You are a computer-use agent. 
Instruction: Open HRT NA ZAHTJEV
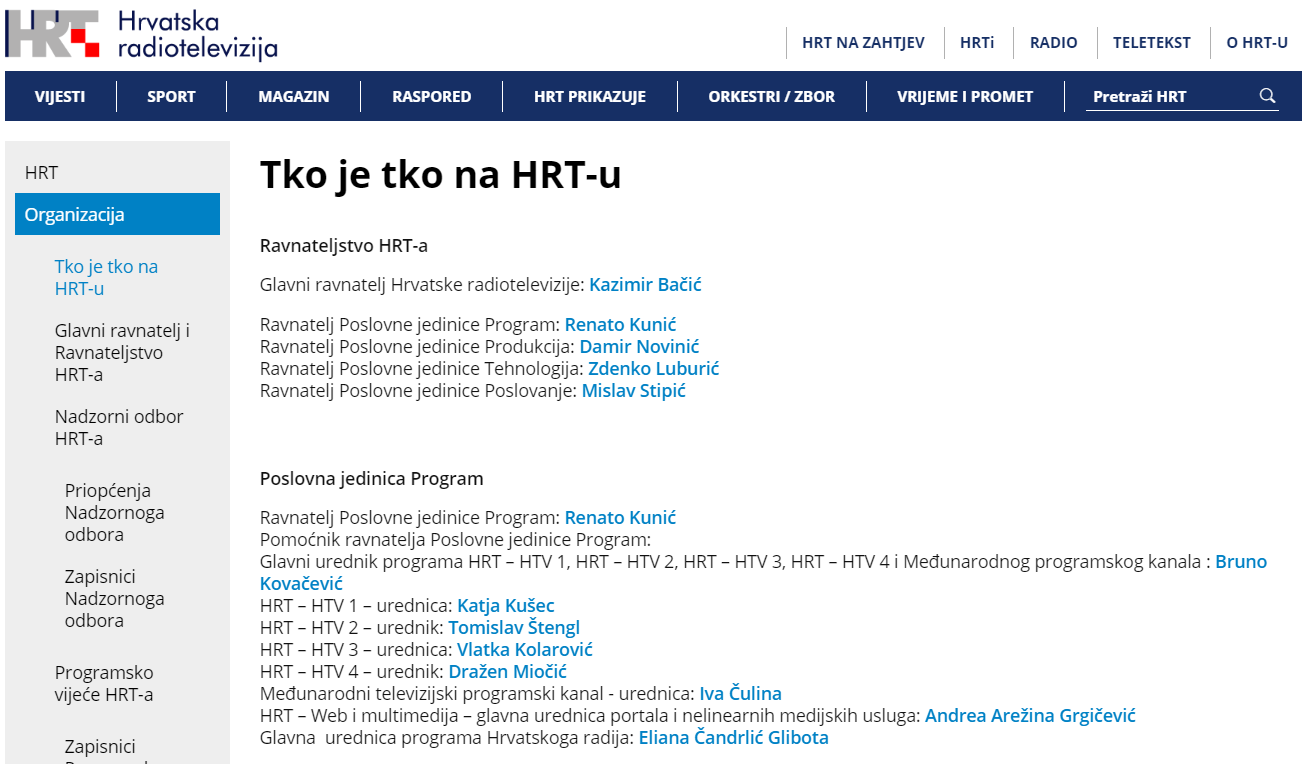864,42
